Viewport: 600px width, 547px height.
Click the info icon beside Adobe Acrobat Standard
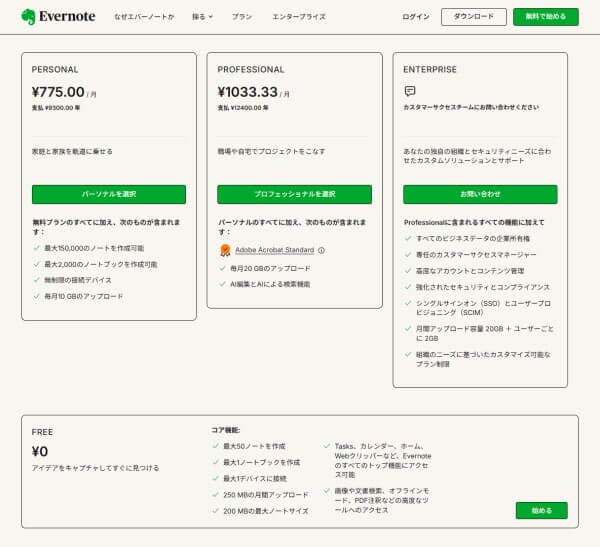pyautogui.click(x=321, y=250)
